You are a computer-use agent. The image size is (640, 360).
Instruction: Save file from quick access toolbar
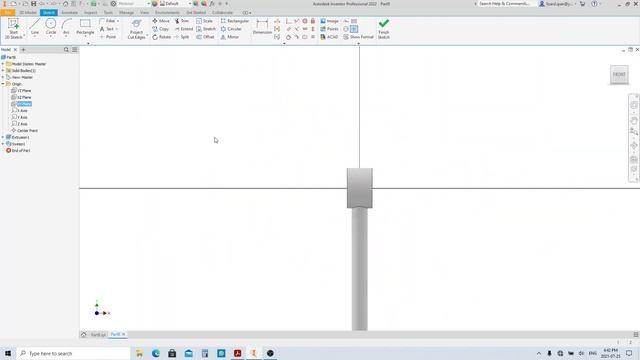tap(33, 4)
